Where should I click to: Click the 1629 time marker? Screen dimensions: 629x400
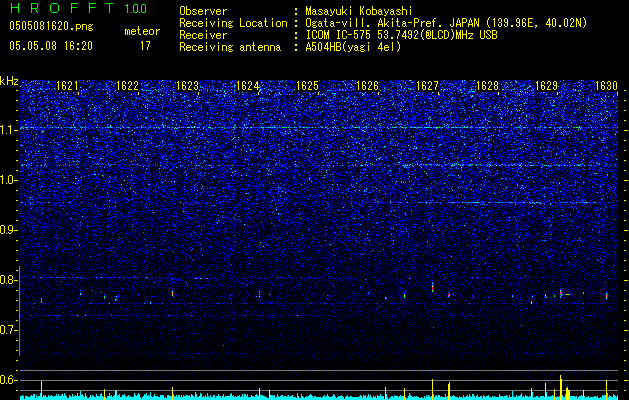547,86
